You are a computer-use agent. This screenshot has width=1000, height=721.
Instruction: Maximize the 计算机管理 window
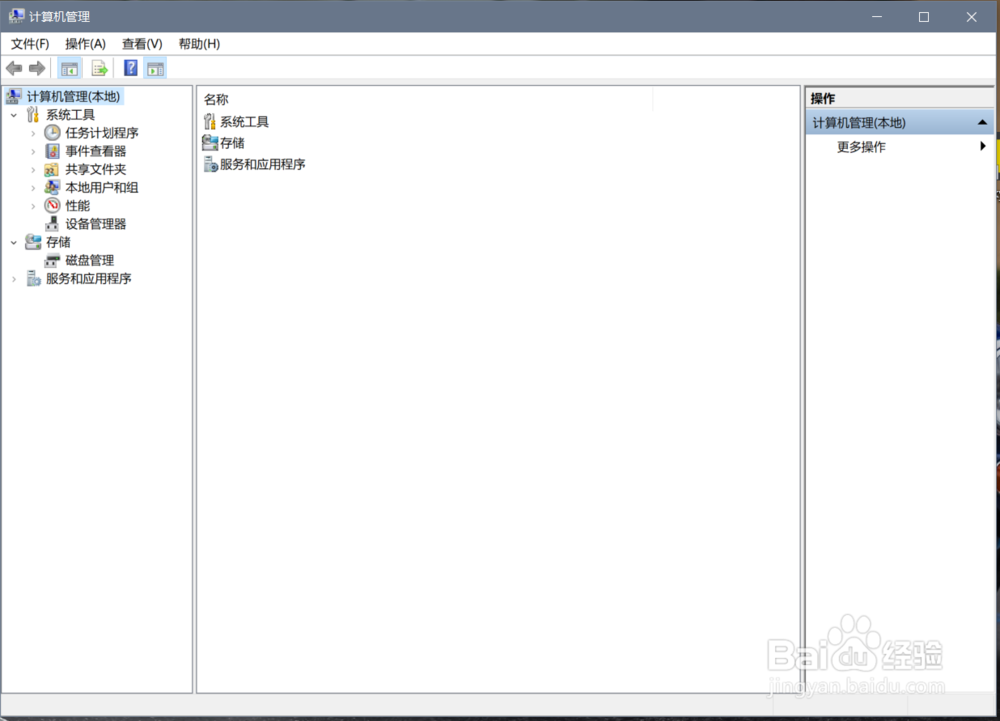point(923,17)
